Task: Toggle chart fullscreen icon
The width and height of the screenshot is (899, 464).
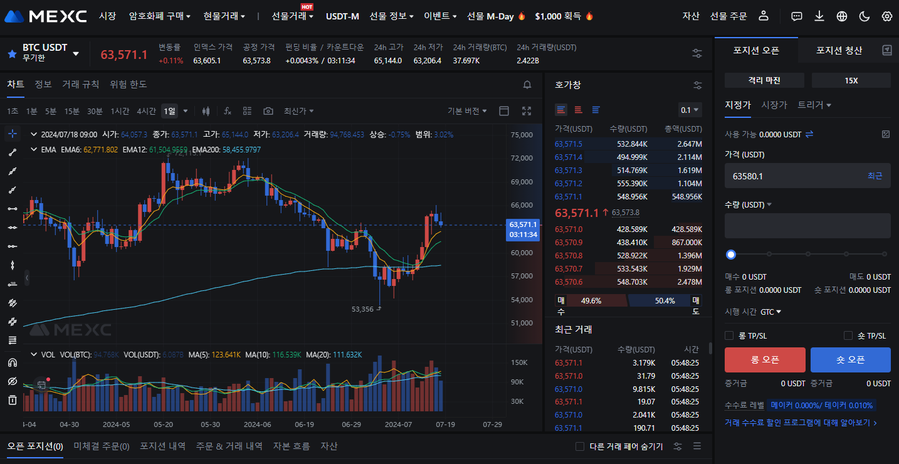Action: pyautogui.click(x=527, y=111)
